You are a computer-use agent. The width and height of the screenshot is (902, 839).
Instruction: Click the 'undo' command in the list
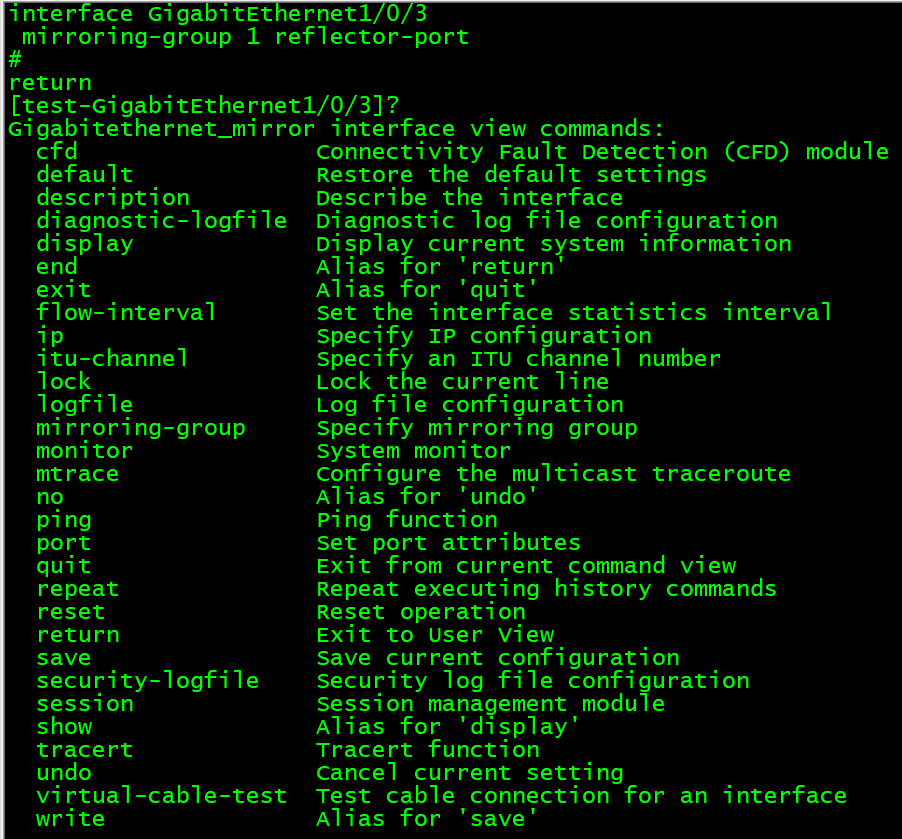click(x=64, y=773)
